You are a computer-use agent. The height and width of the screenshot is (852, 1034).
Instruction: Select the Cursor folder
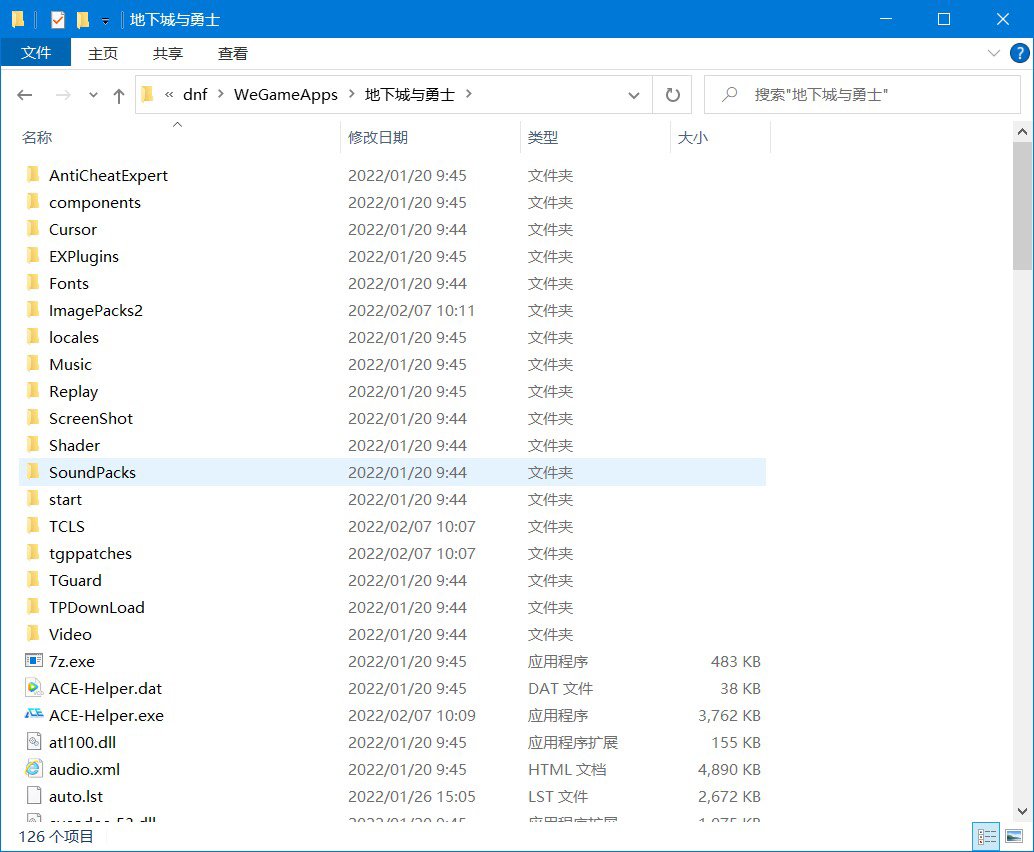pyautogui.click(x=73, y=229)
